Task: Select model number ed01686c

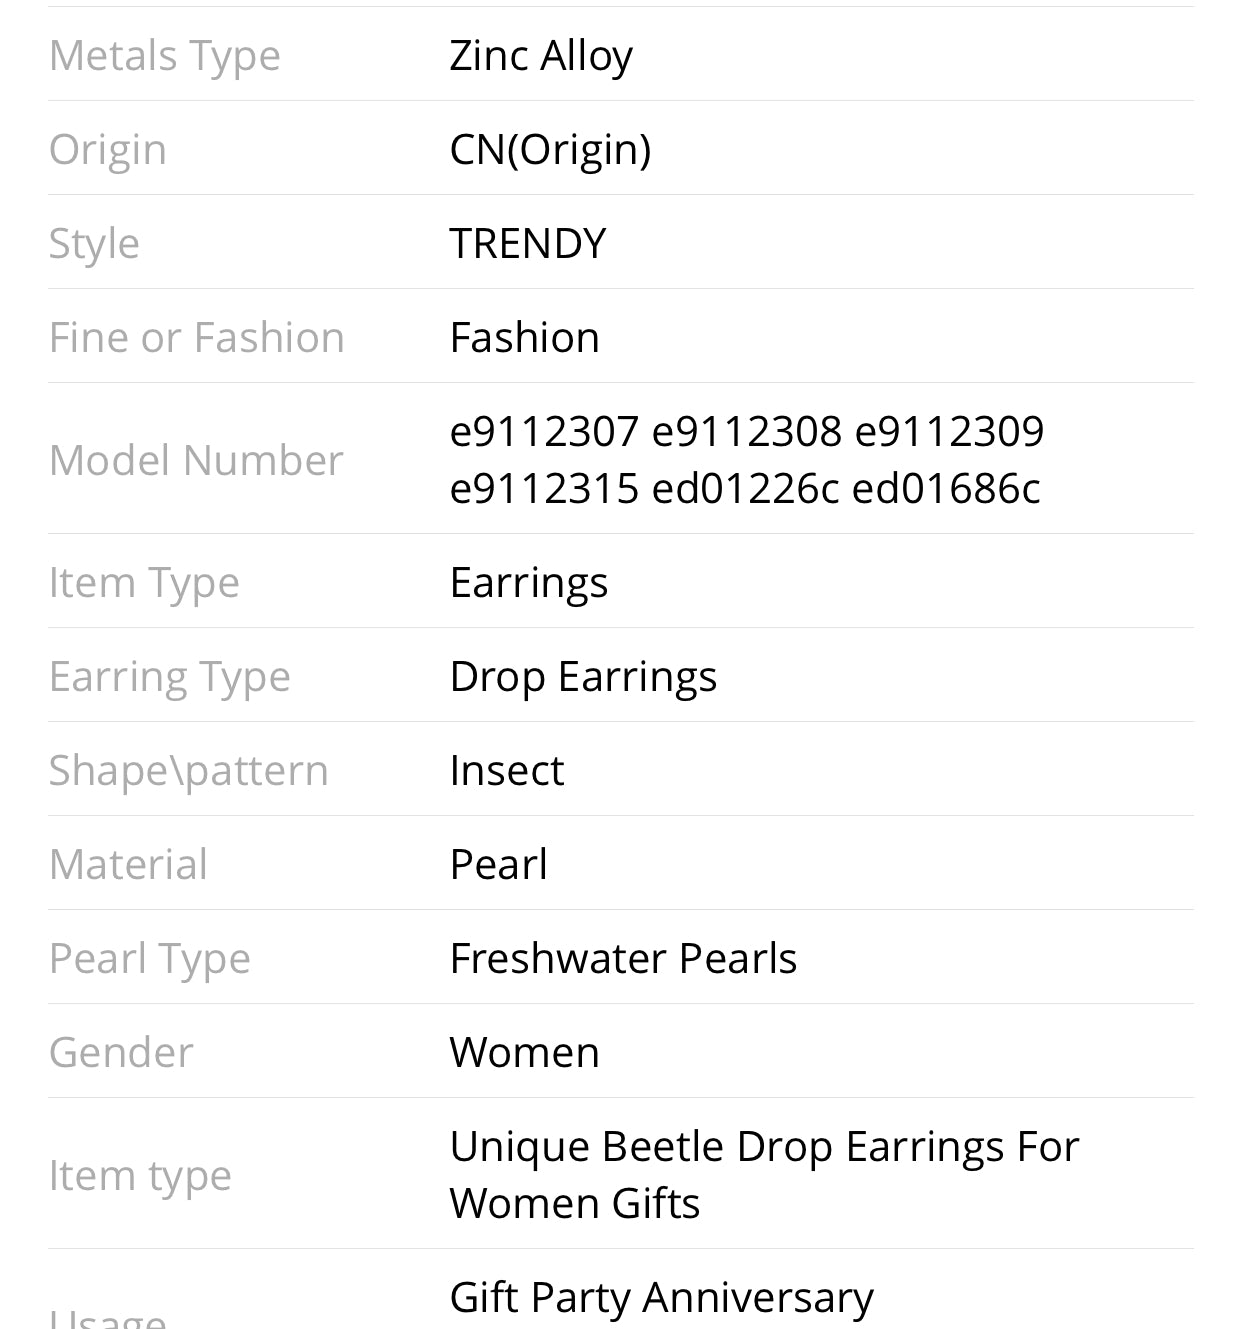Action: click(x=946, y=488)
